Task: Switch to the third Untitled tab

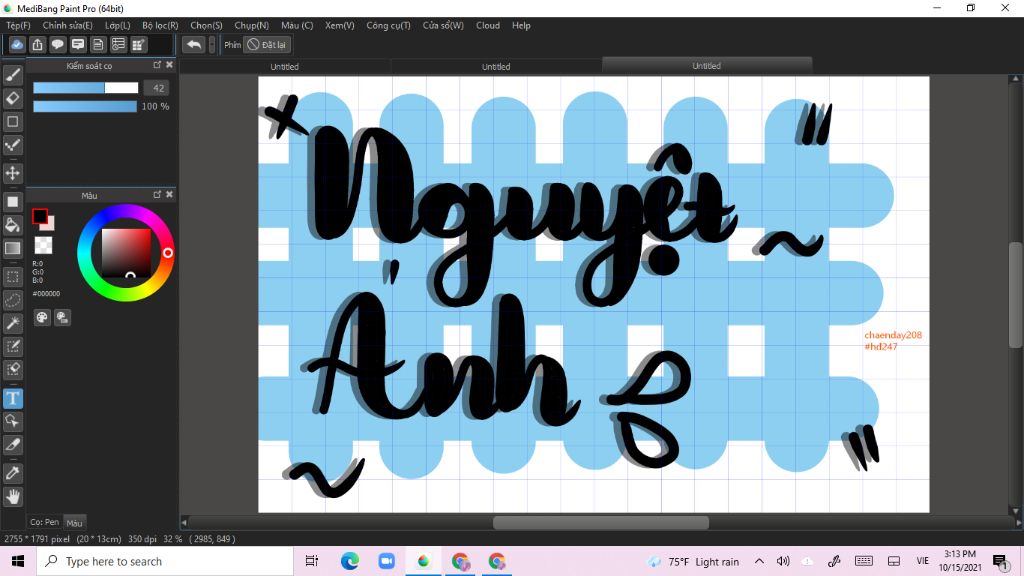Action: pyautogui.click(x=707, y=65)
